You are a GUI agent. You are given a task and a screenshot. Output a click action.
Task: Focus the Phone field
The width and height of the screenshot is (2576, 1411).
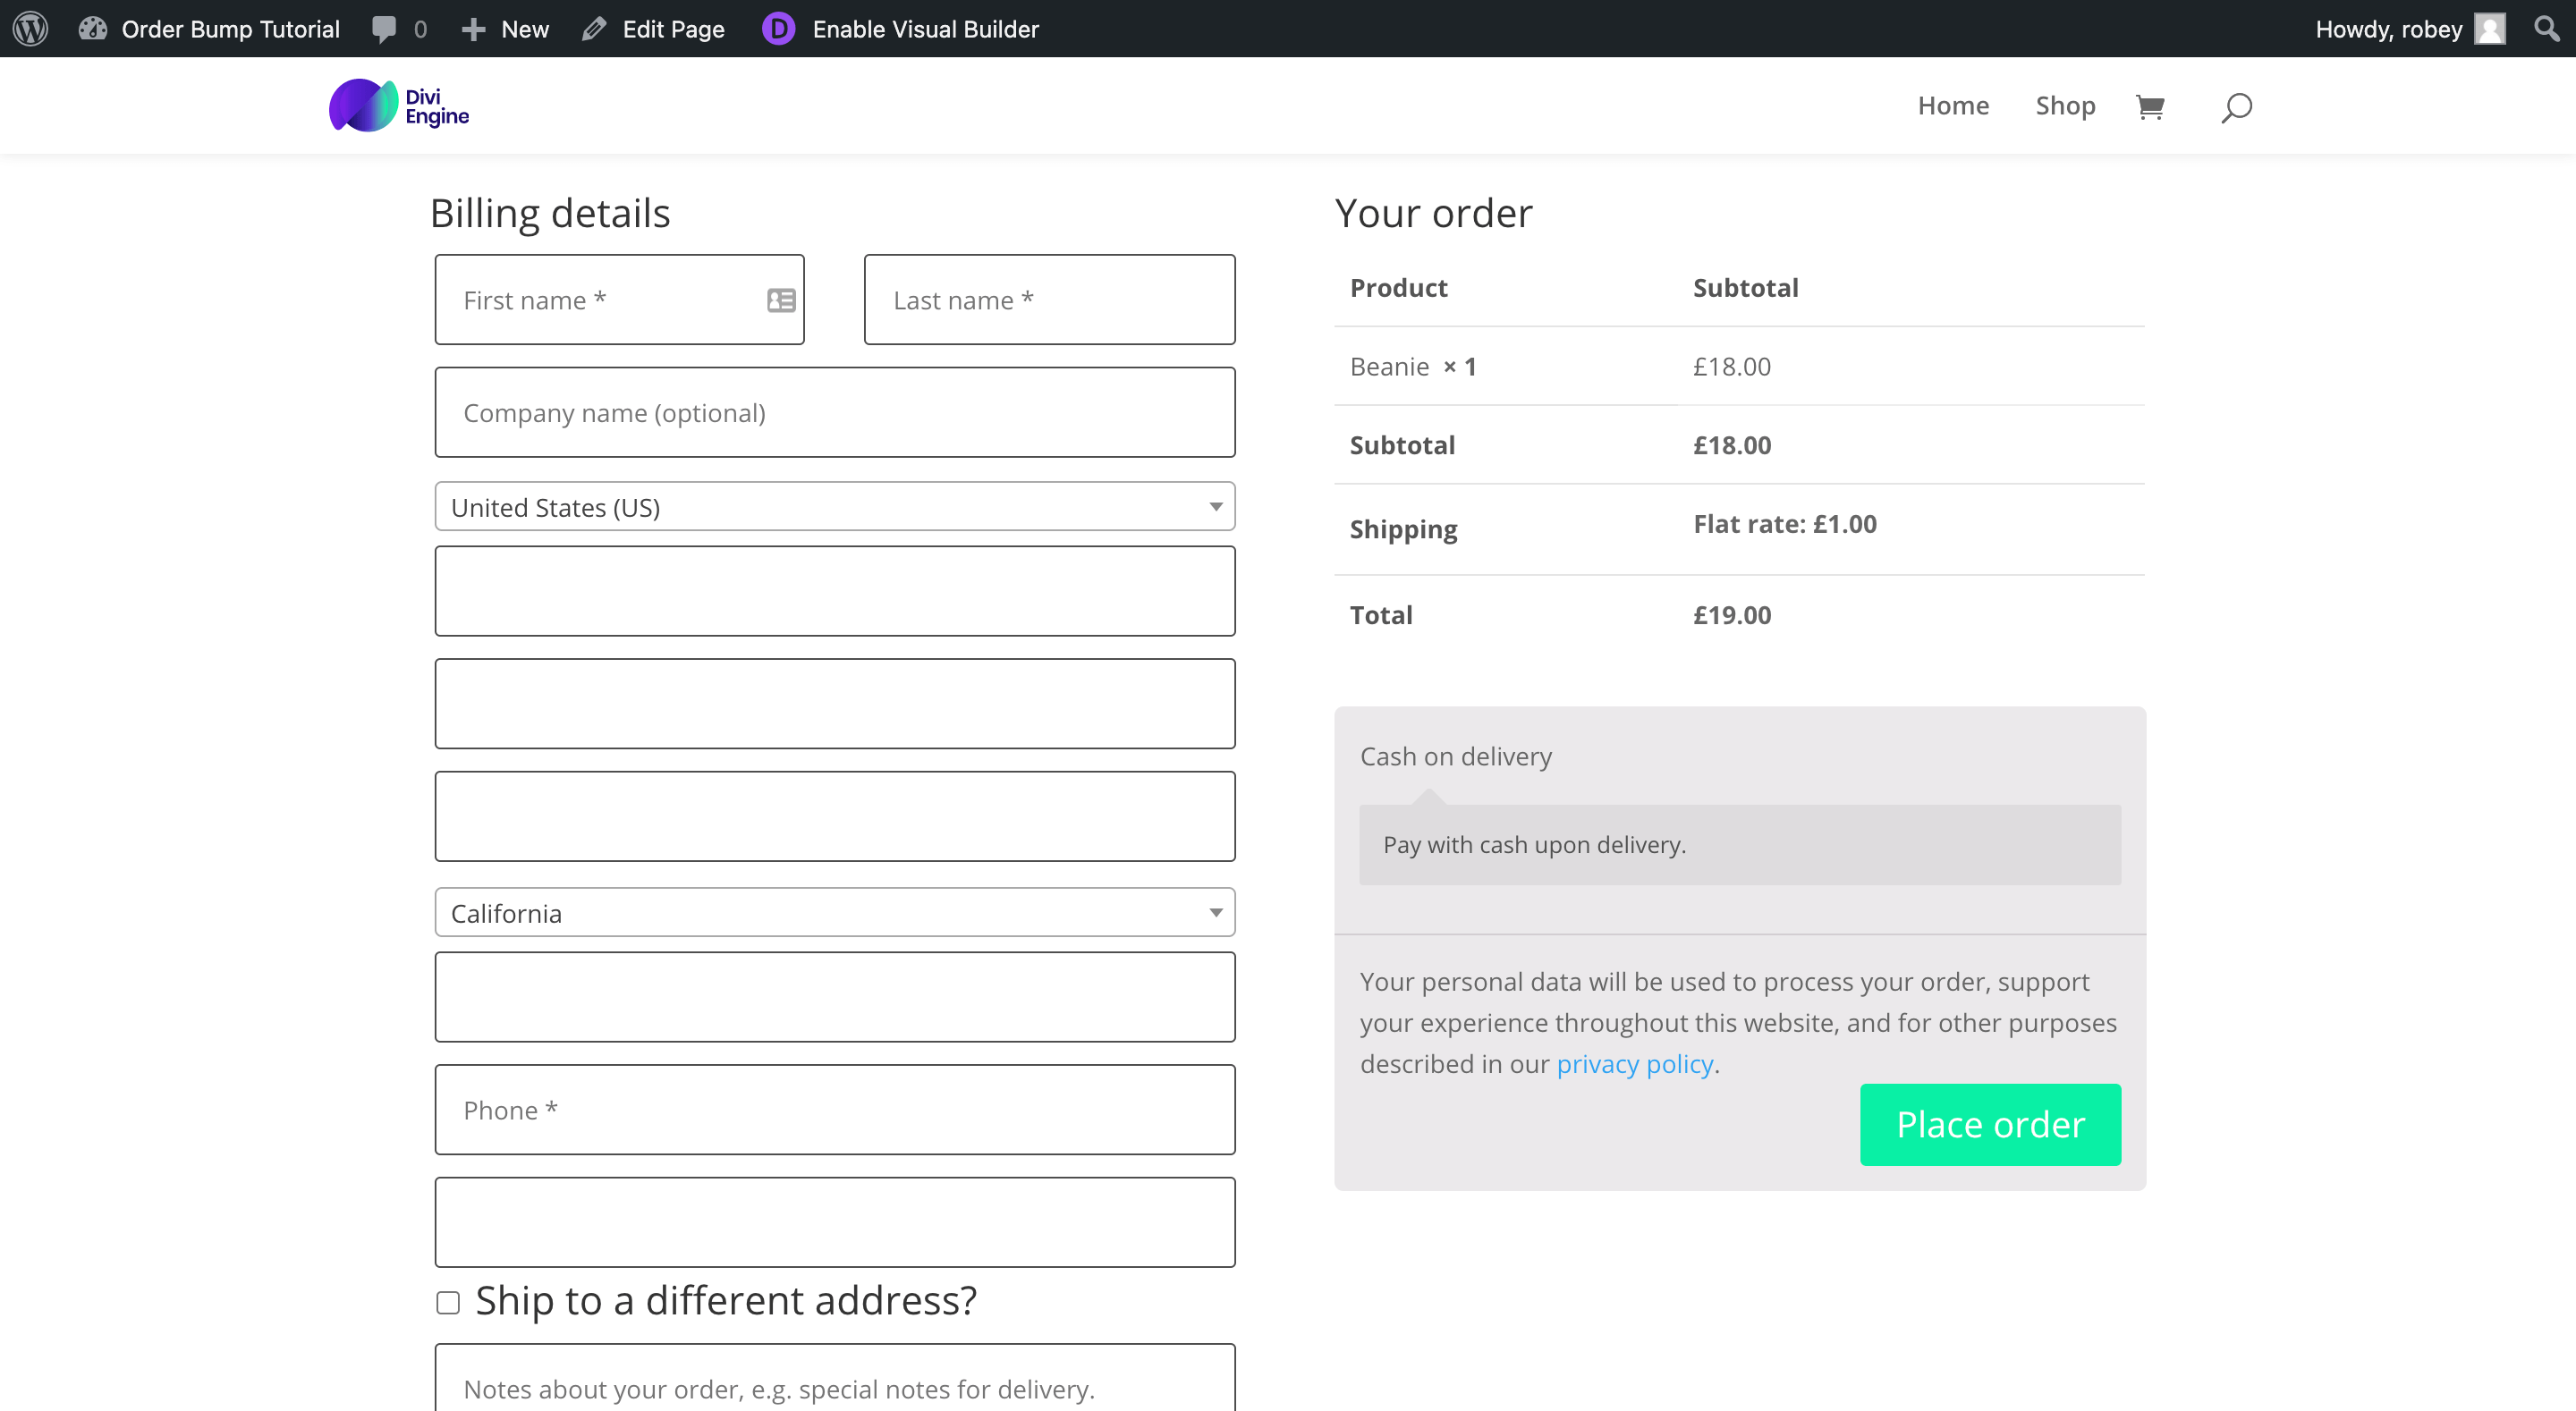(835, 1110)
